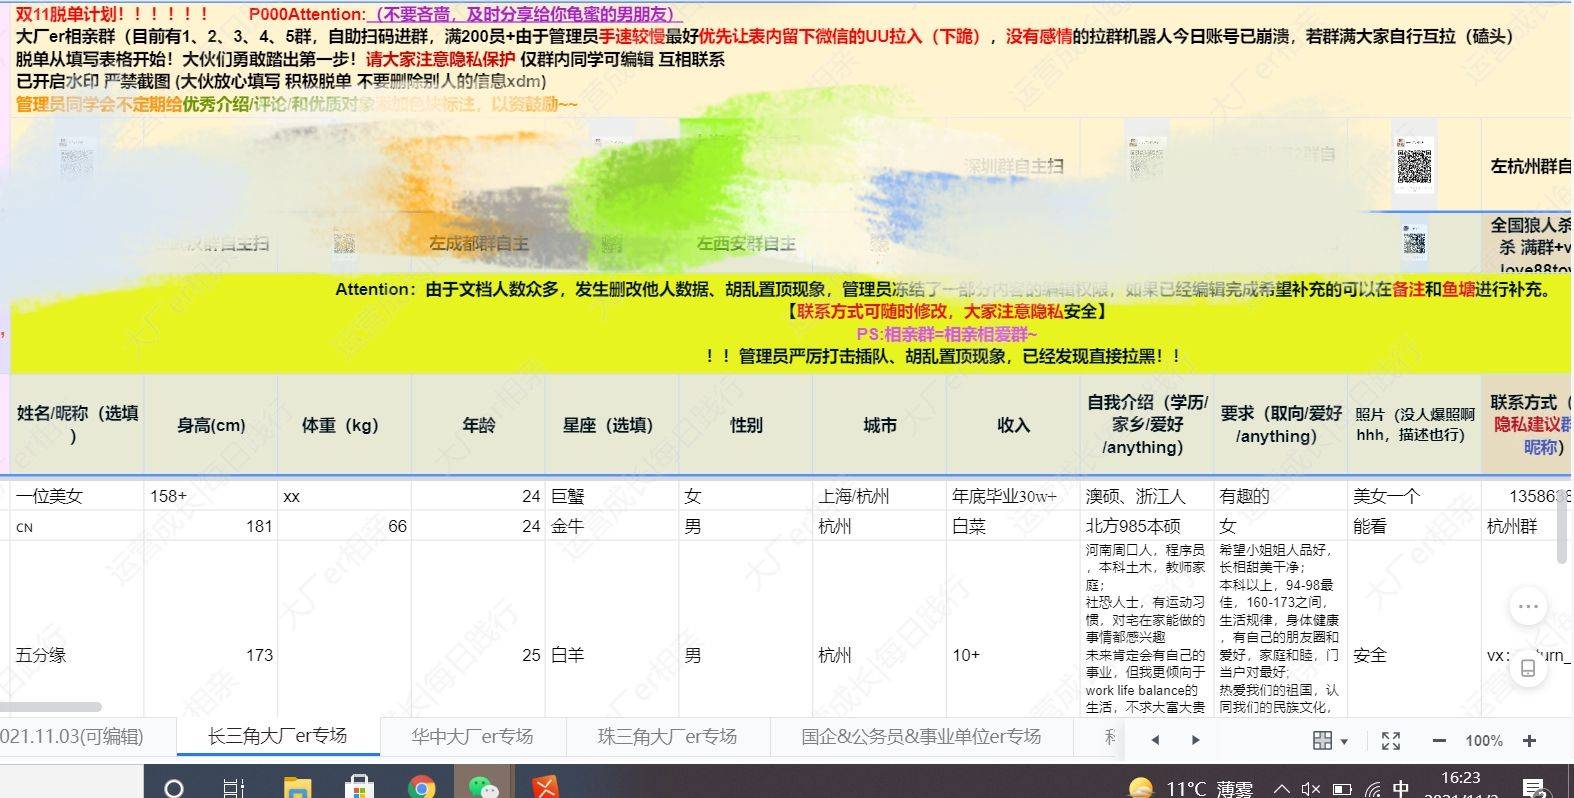Open the 100% zoom level selector
Screen dimensions: 1574x798
coord(1484,741)
